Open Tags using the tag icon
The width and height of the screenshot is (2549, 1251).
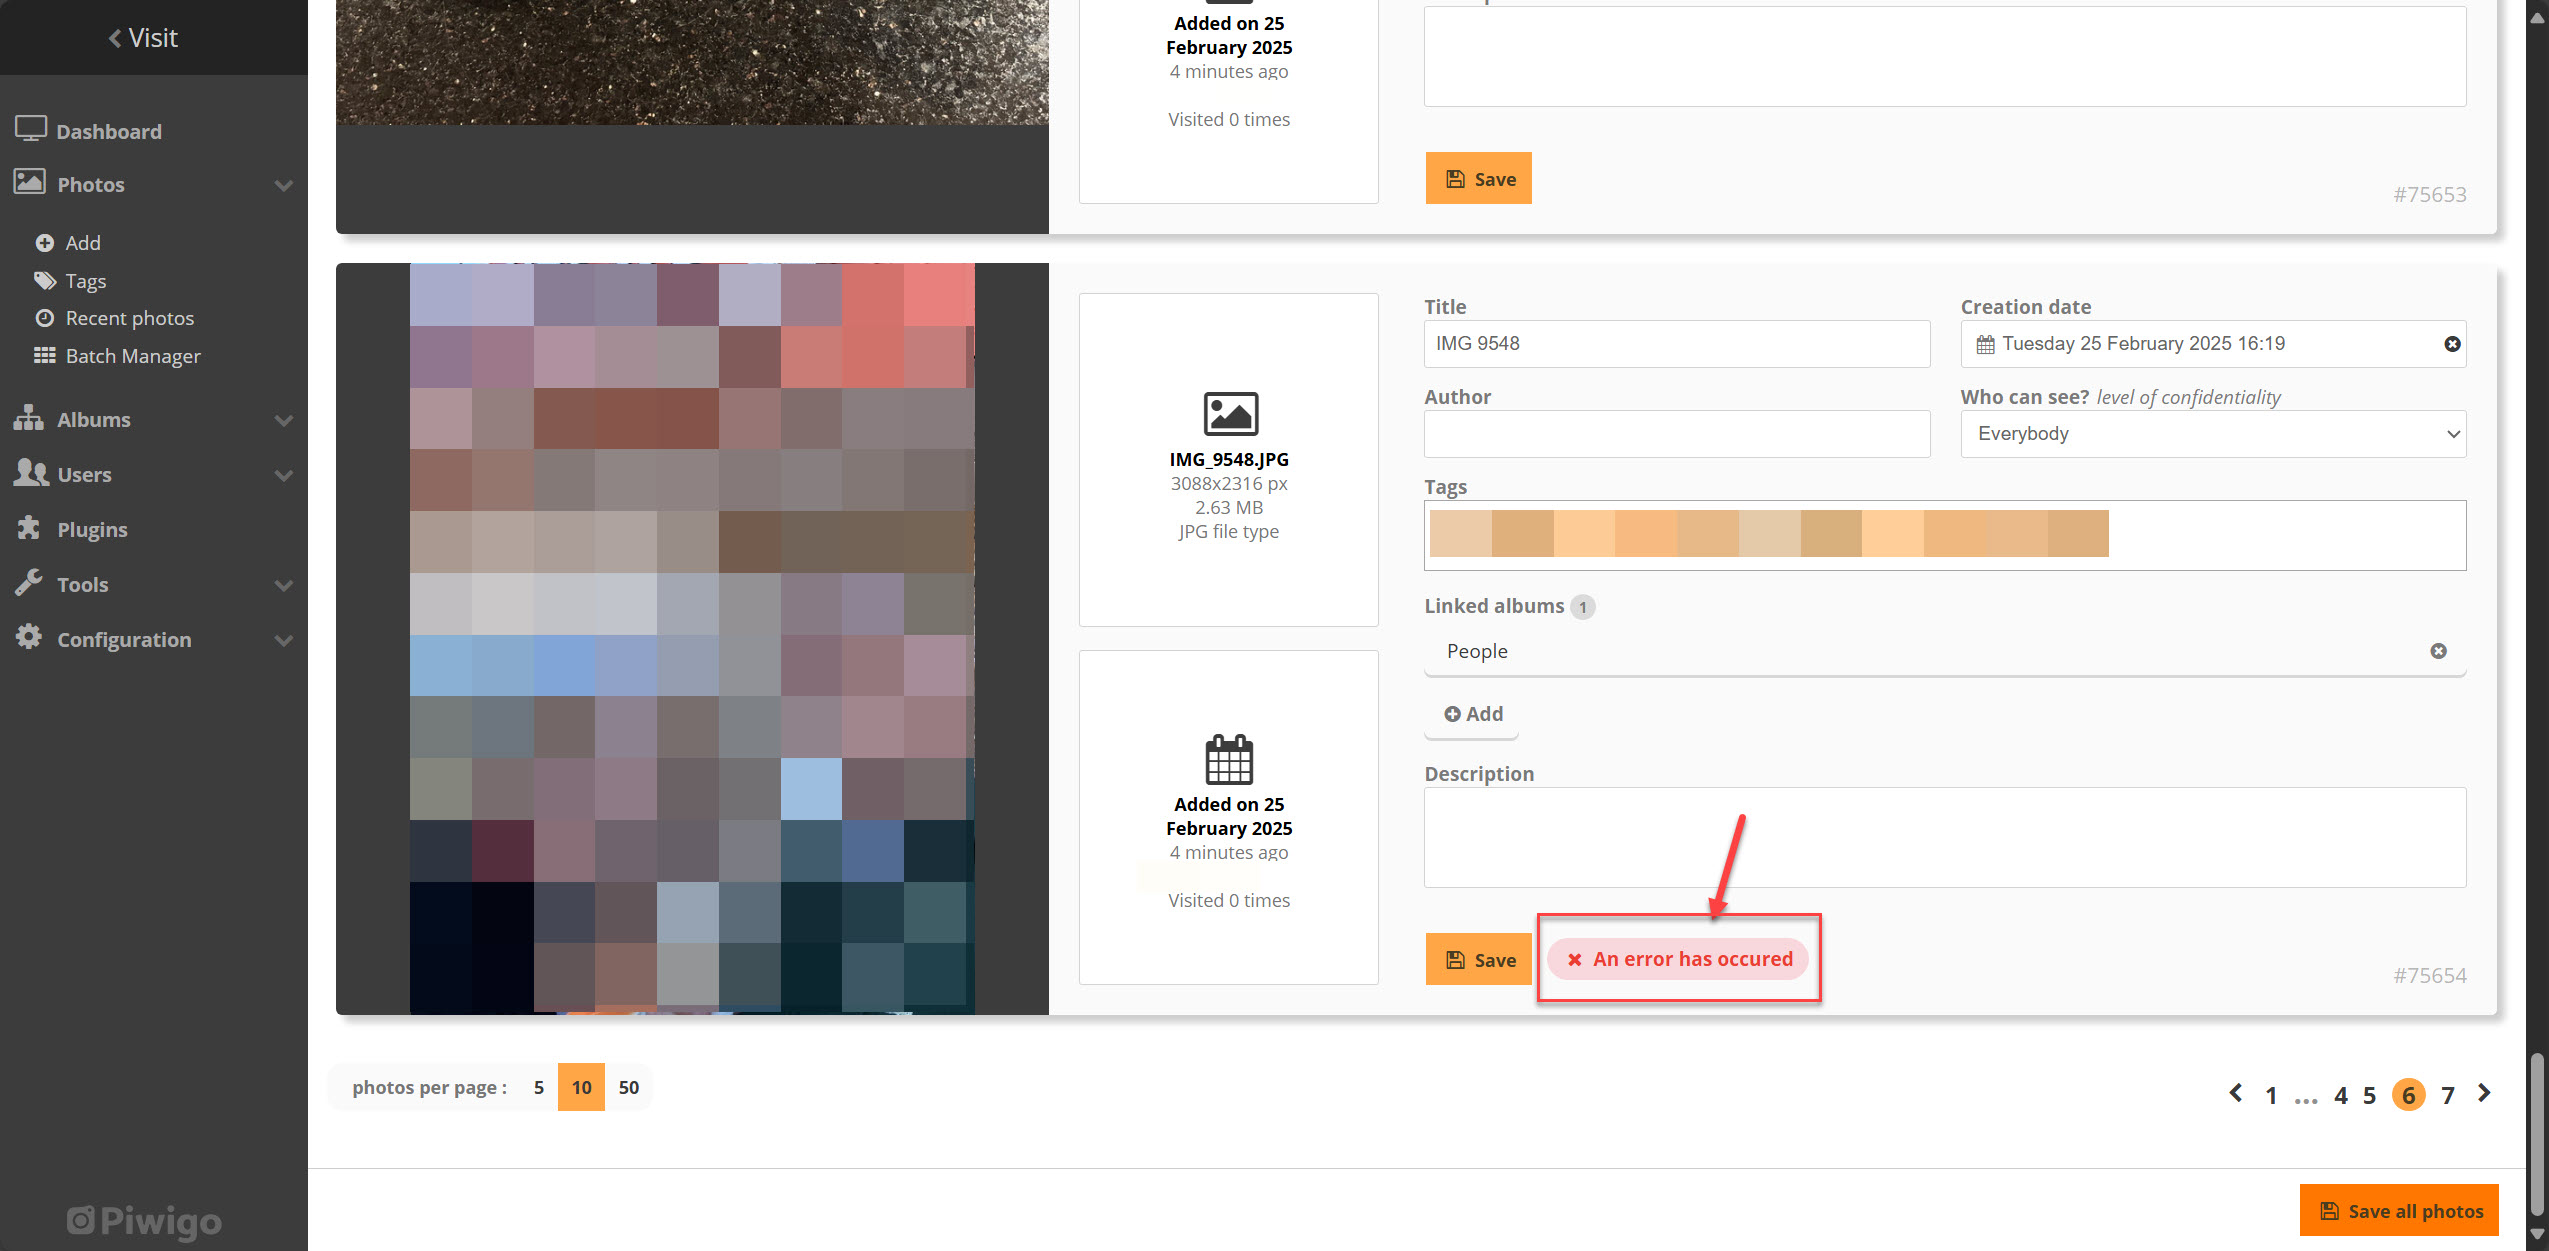pos(45,280)
